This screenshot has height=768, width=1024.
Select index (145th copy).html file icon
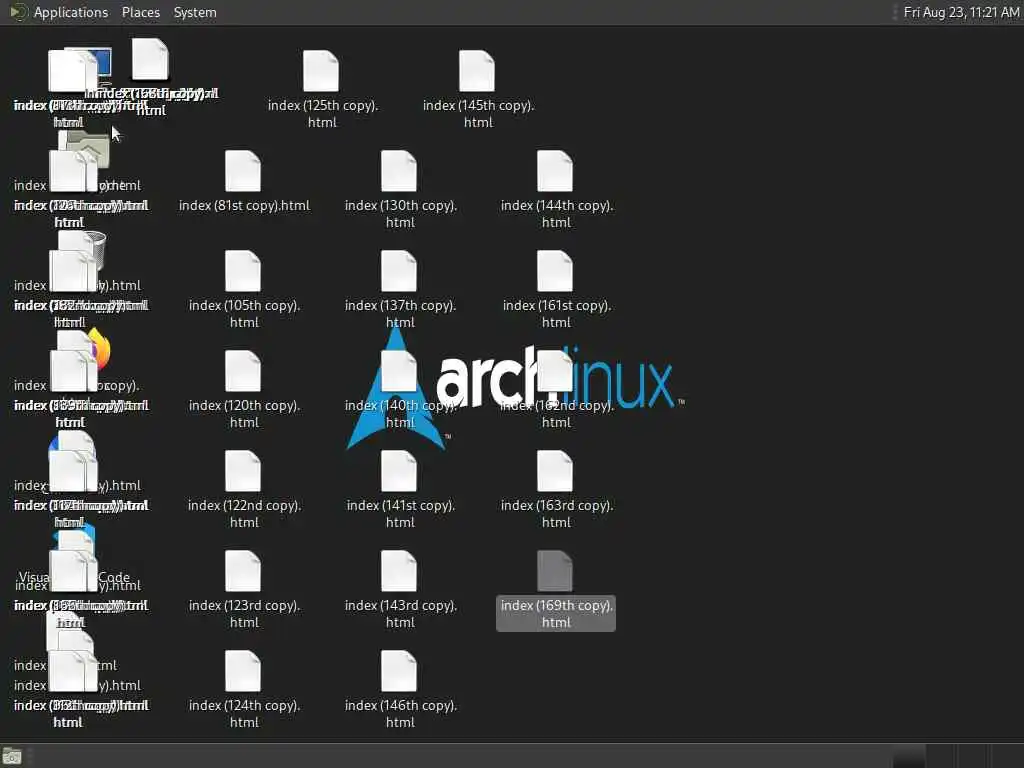[477, 71]
